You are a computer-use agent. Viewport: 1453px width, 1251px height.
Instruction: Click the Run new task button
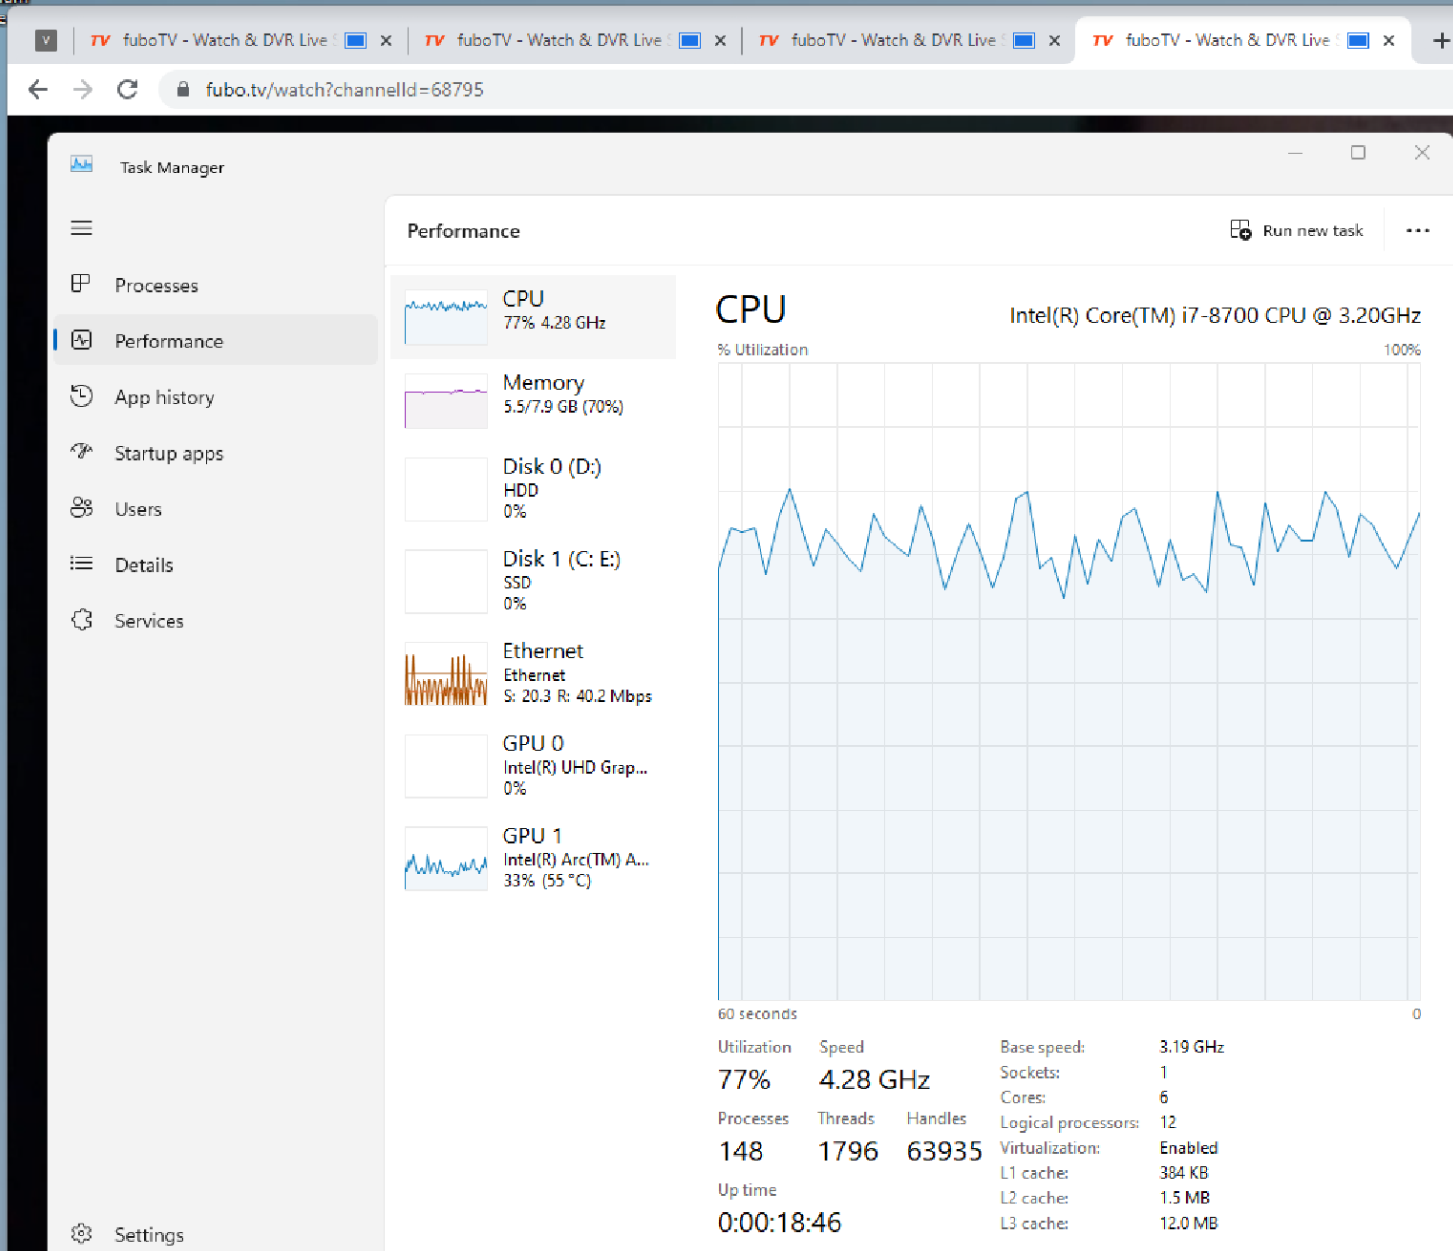point(1297,231)
